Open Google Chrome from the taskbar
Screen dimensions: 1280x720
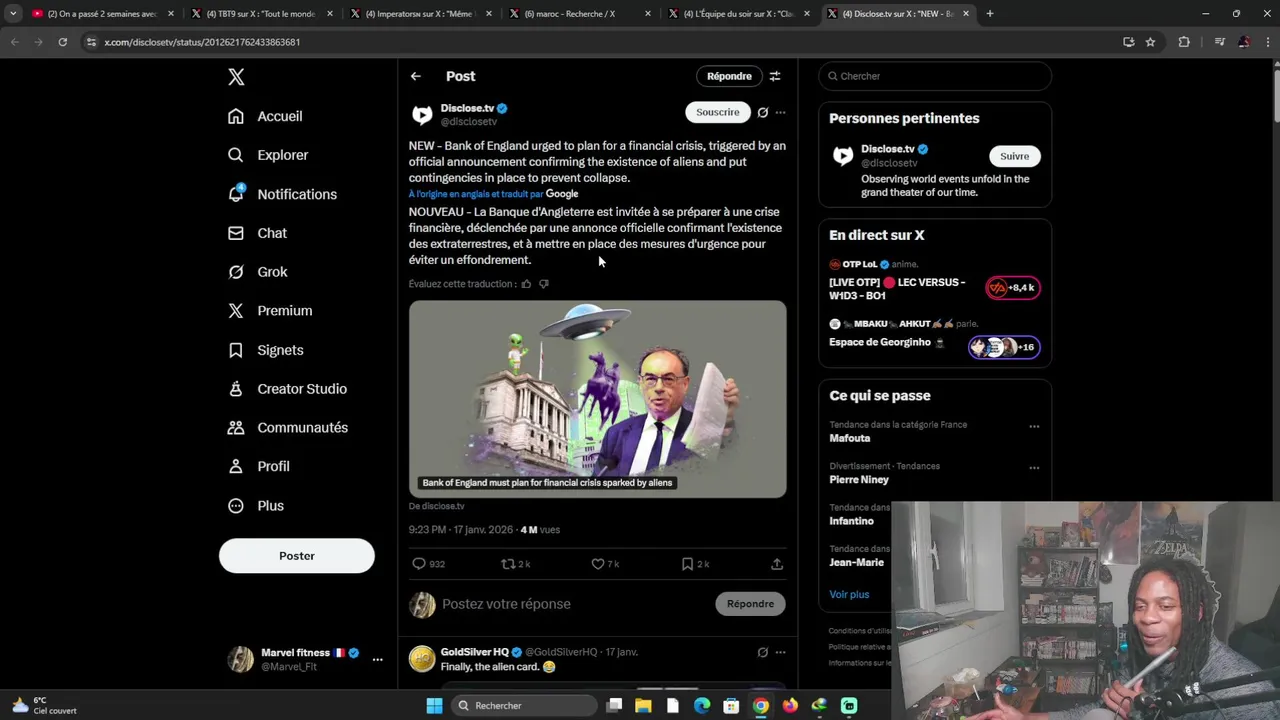coord(761,706)
